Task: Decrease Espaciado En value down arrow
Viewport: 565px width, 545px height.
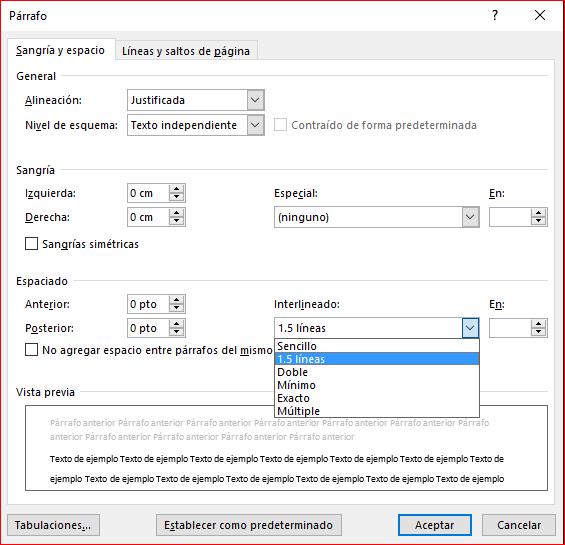Action: [539, 332]
